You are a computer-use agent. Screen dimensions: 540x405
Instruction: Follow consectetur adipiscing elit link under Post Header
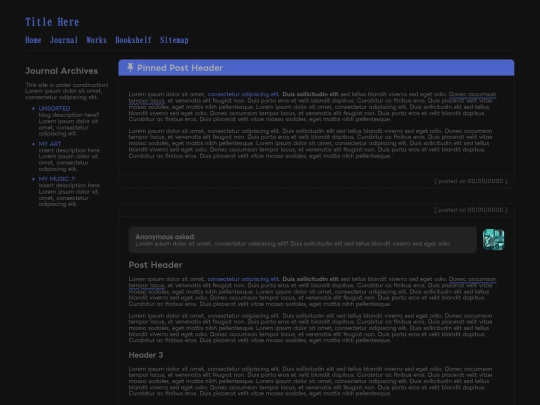(243, 279)
